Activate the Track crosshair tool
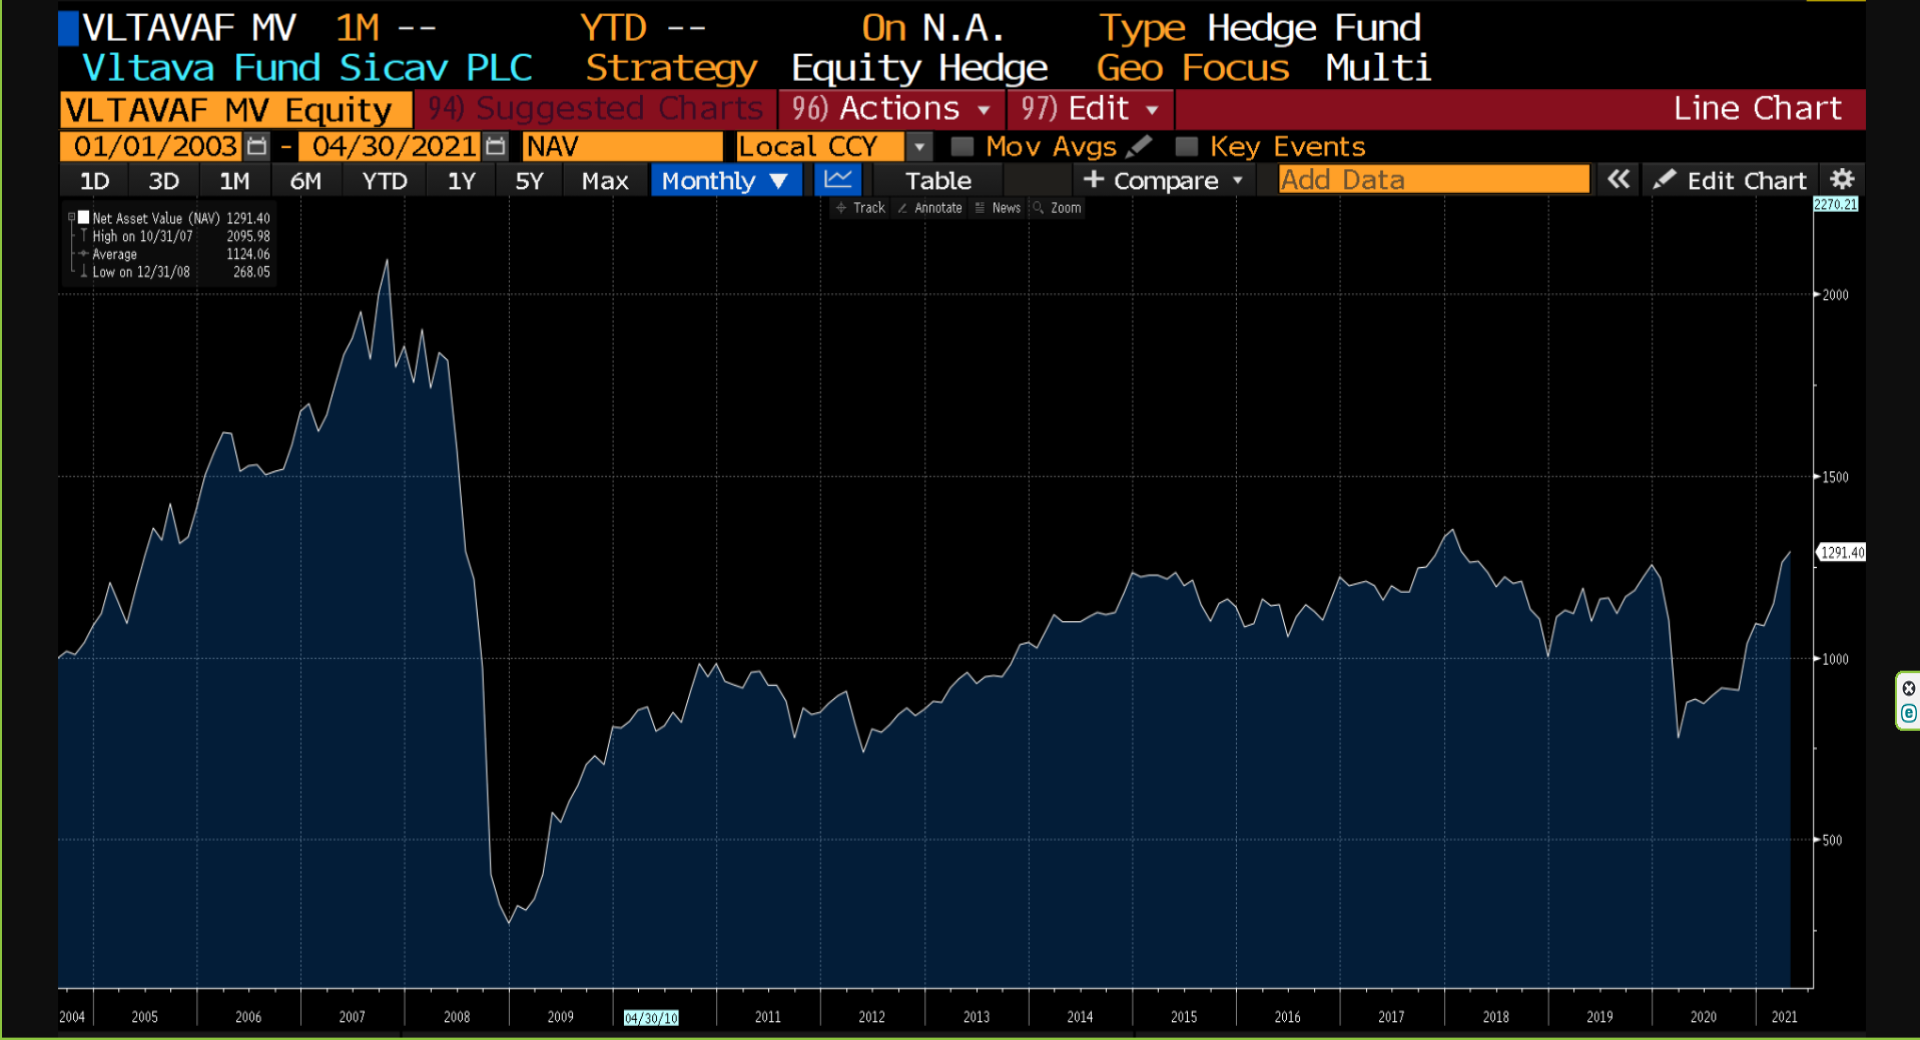Screen dimensions: 1920x1040 pos(861,208)
